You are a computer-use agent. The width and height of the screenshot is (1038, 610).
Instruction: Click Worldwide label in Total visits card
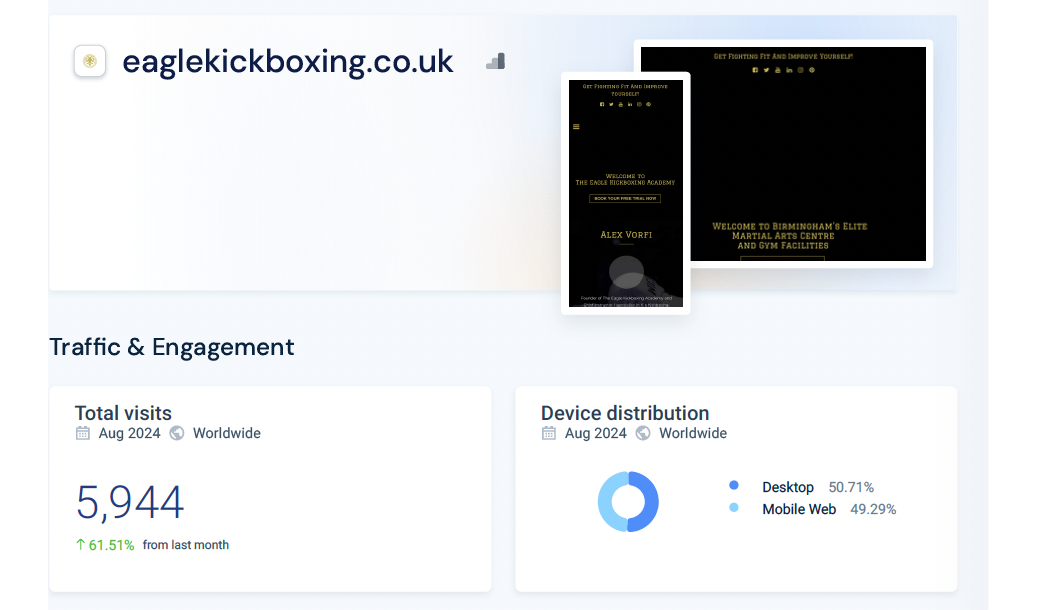click(226, 433)
